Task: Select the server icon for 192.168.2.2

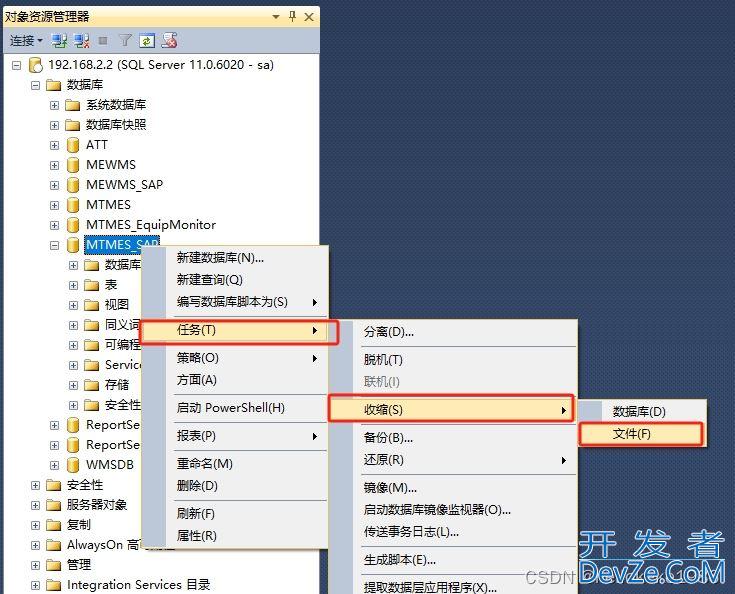Action: pos(36,65)
